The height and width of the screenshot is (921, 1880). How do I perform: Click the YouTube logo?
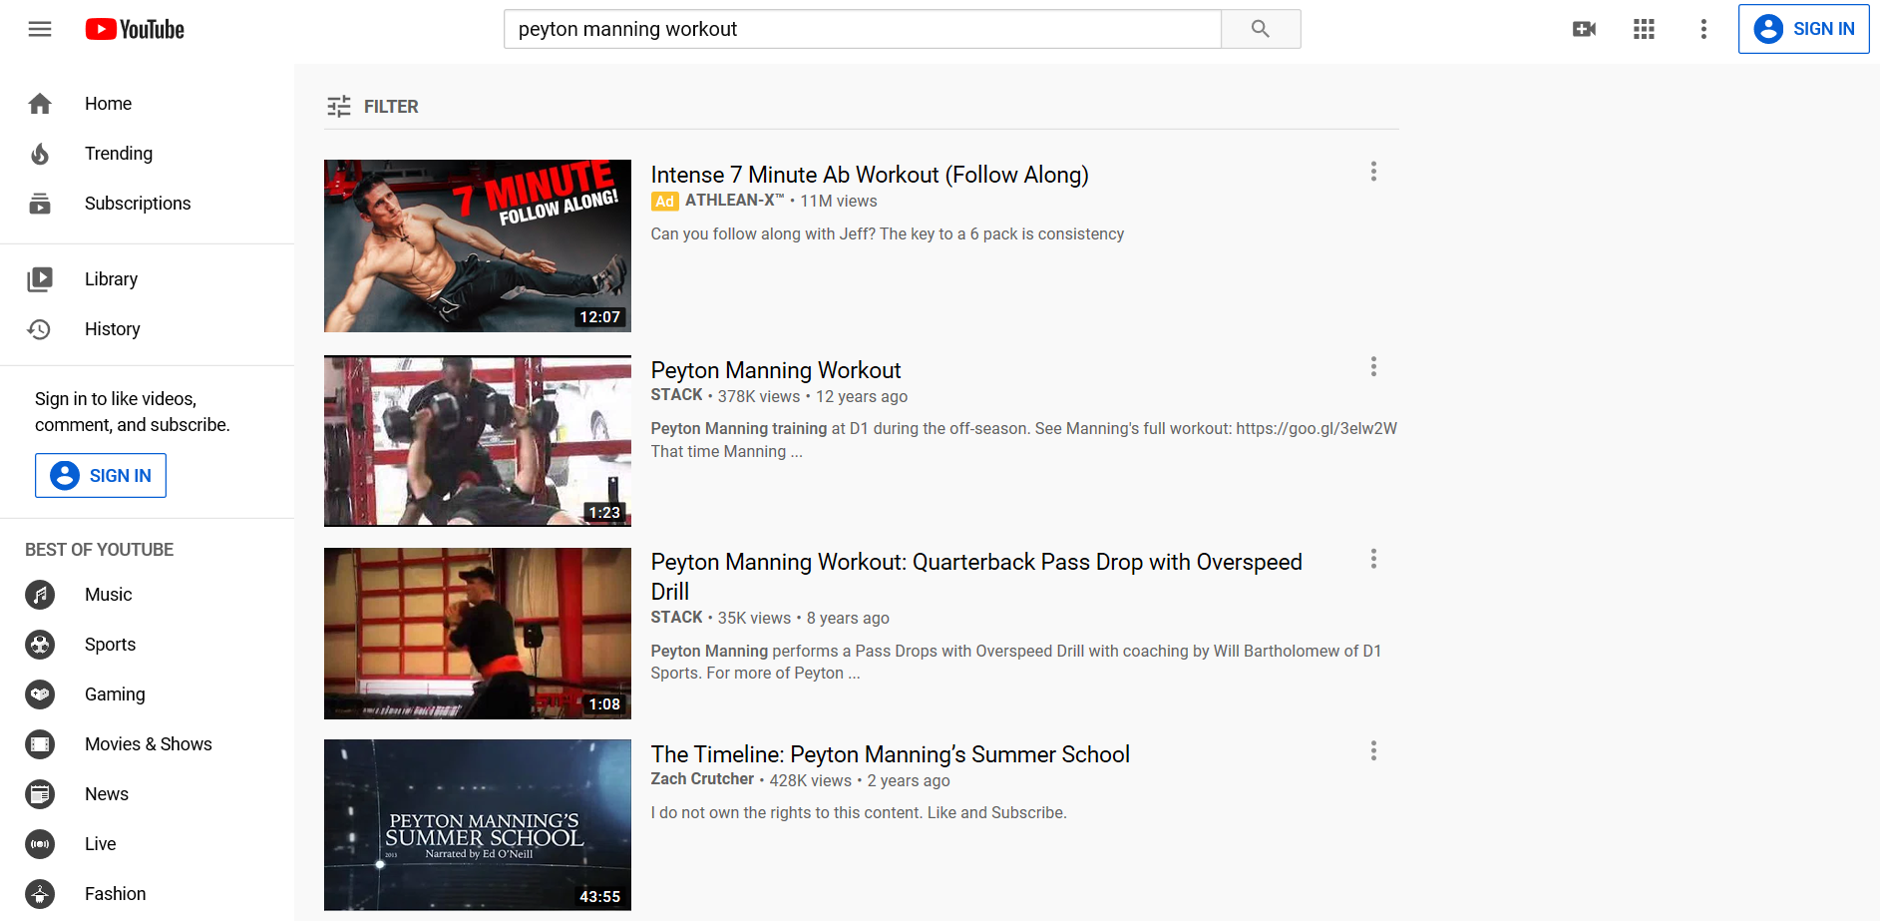pos(135,29)
